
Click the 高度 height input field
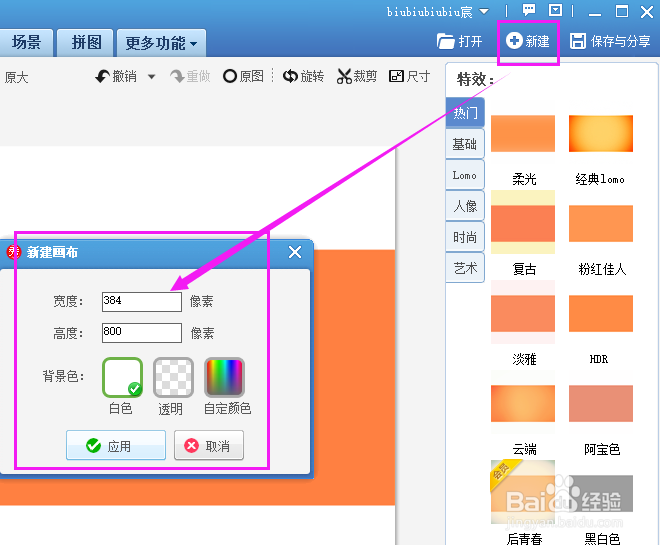pyautogui.click(x=142, y=333)
